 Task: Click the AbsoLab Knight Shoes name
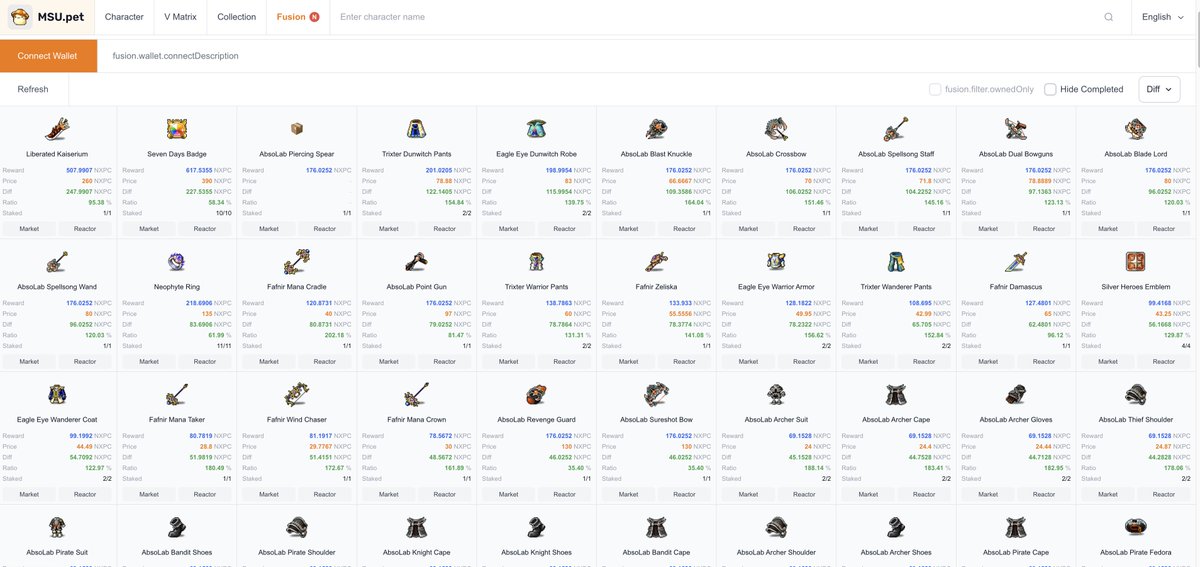pos(537,552)
